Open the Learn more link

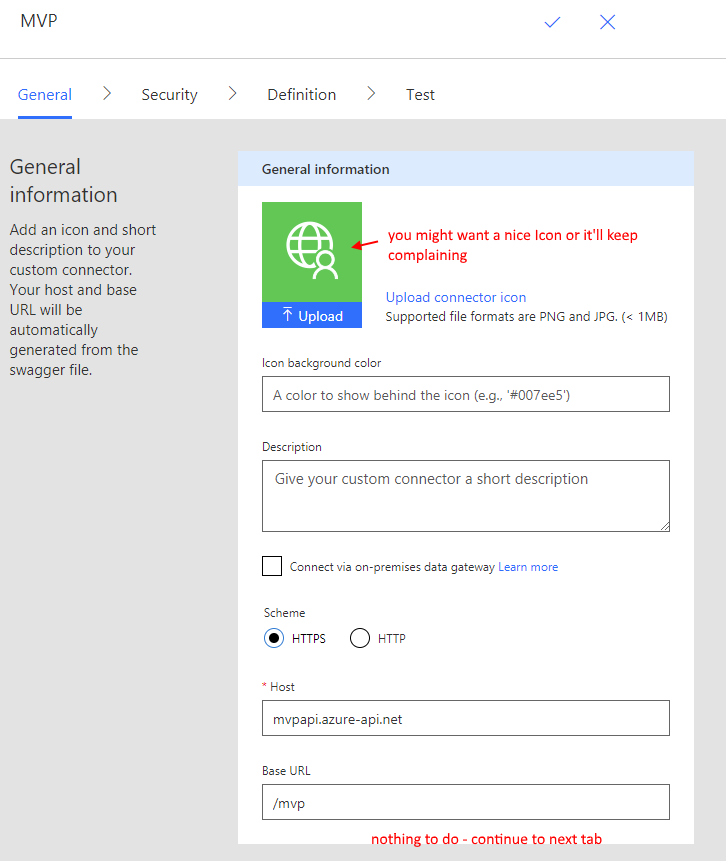pos(528,567)
